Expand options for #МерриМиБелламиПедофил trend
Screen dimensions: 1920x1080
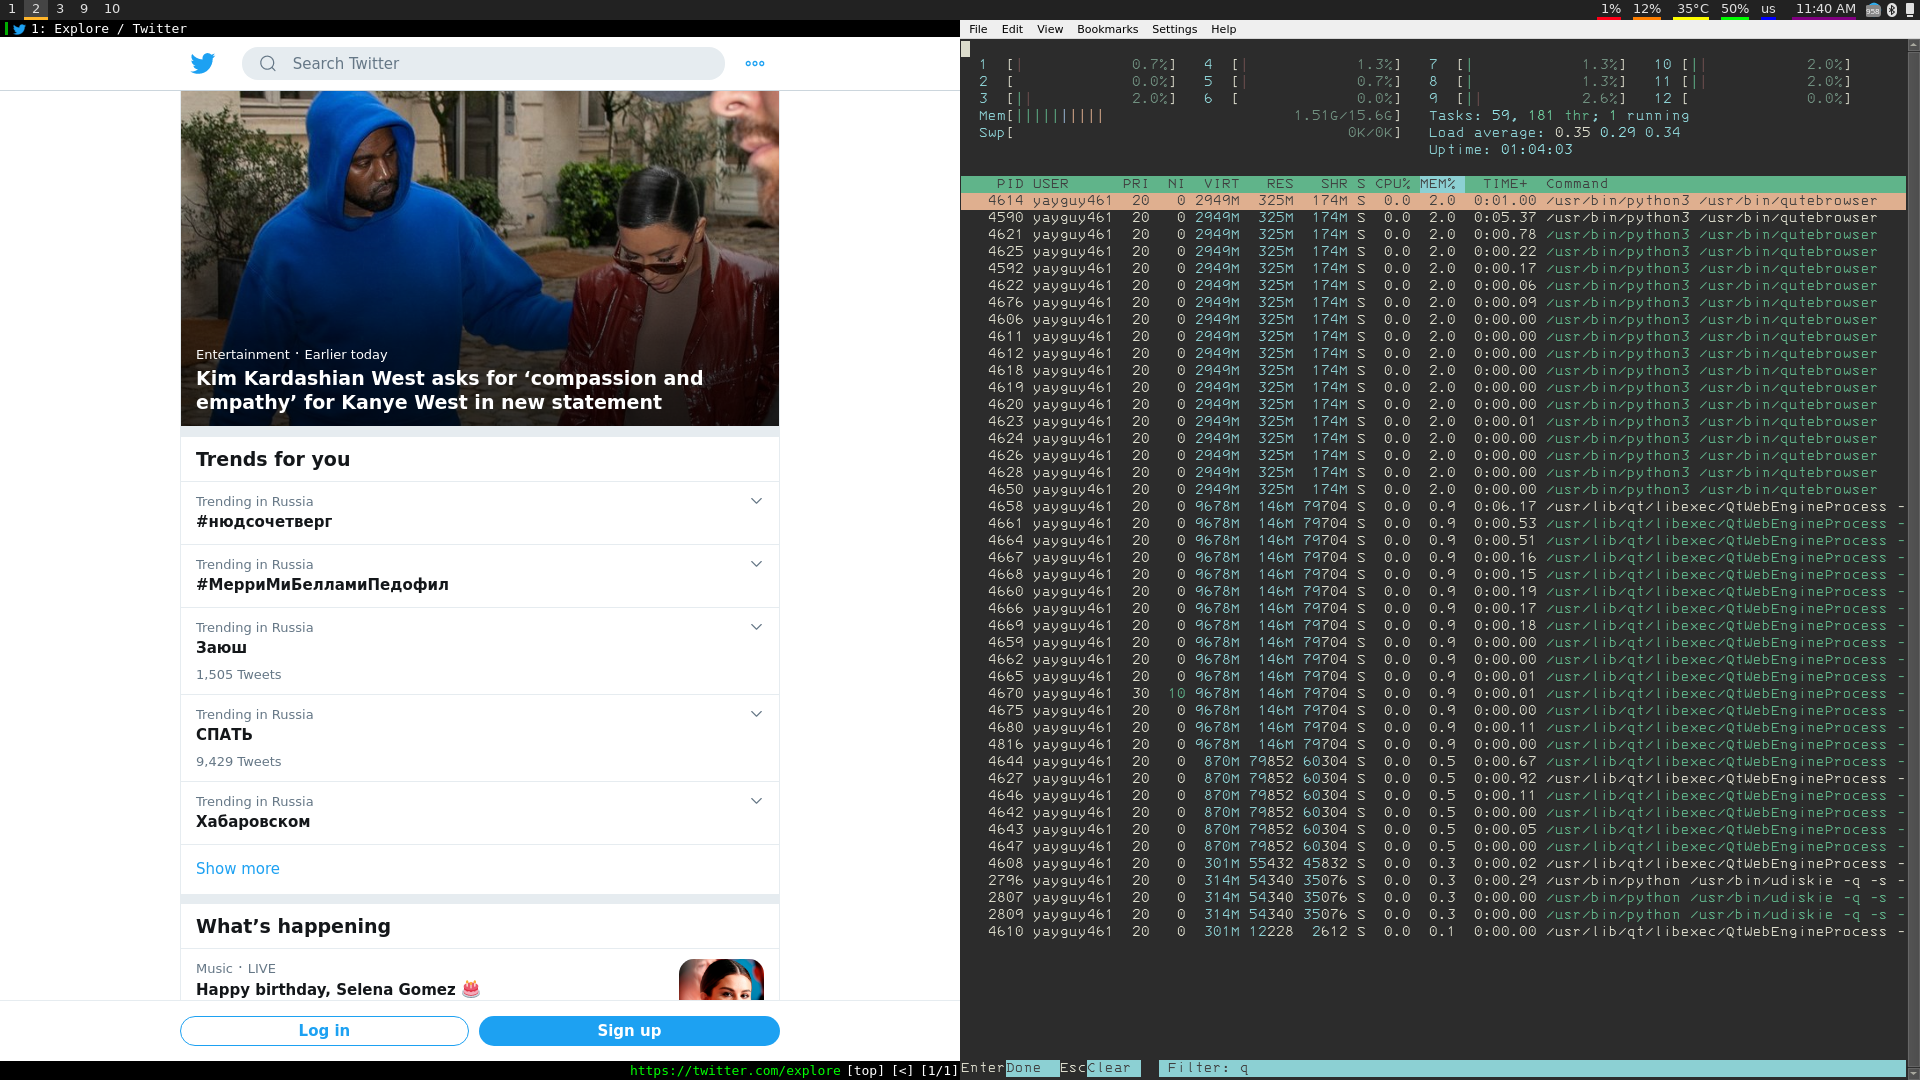[x=756, y=564]
